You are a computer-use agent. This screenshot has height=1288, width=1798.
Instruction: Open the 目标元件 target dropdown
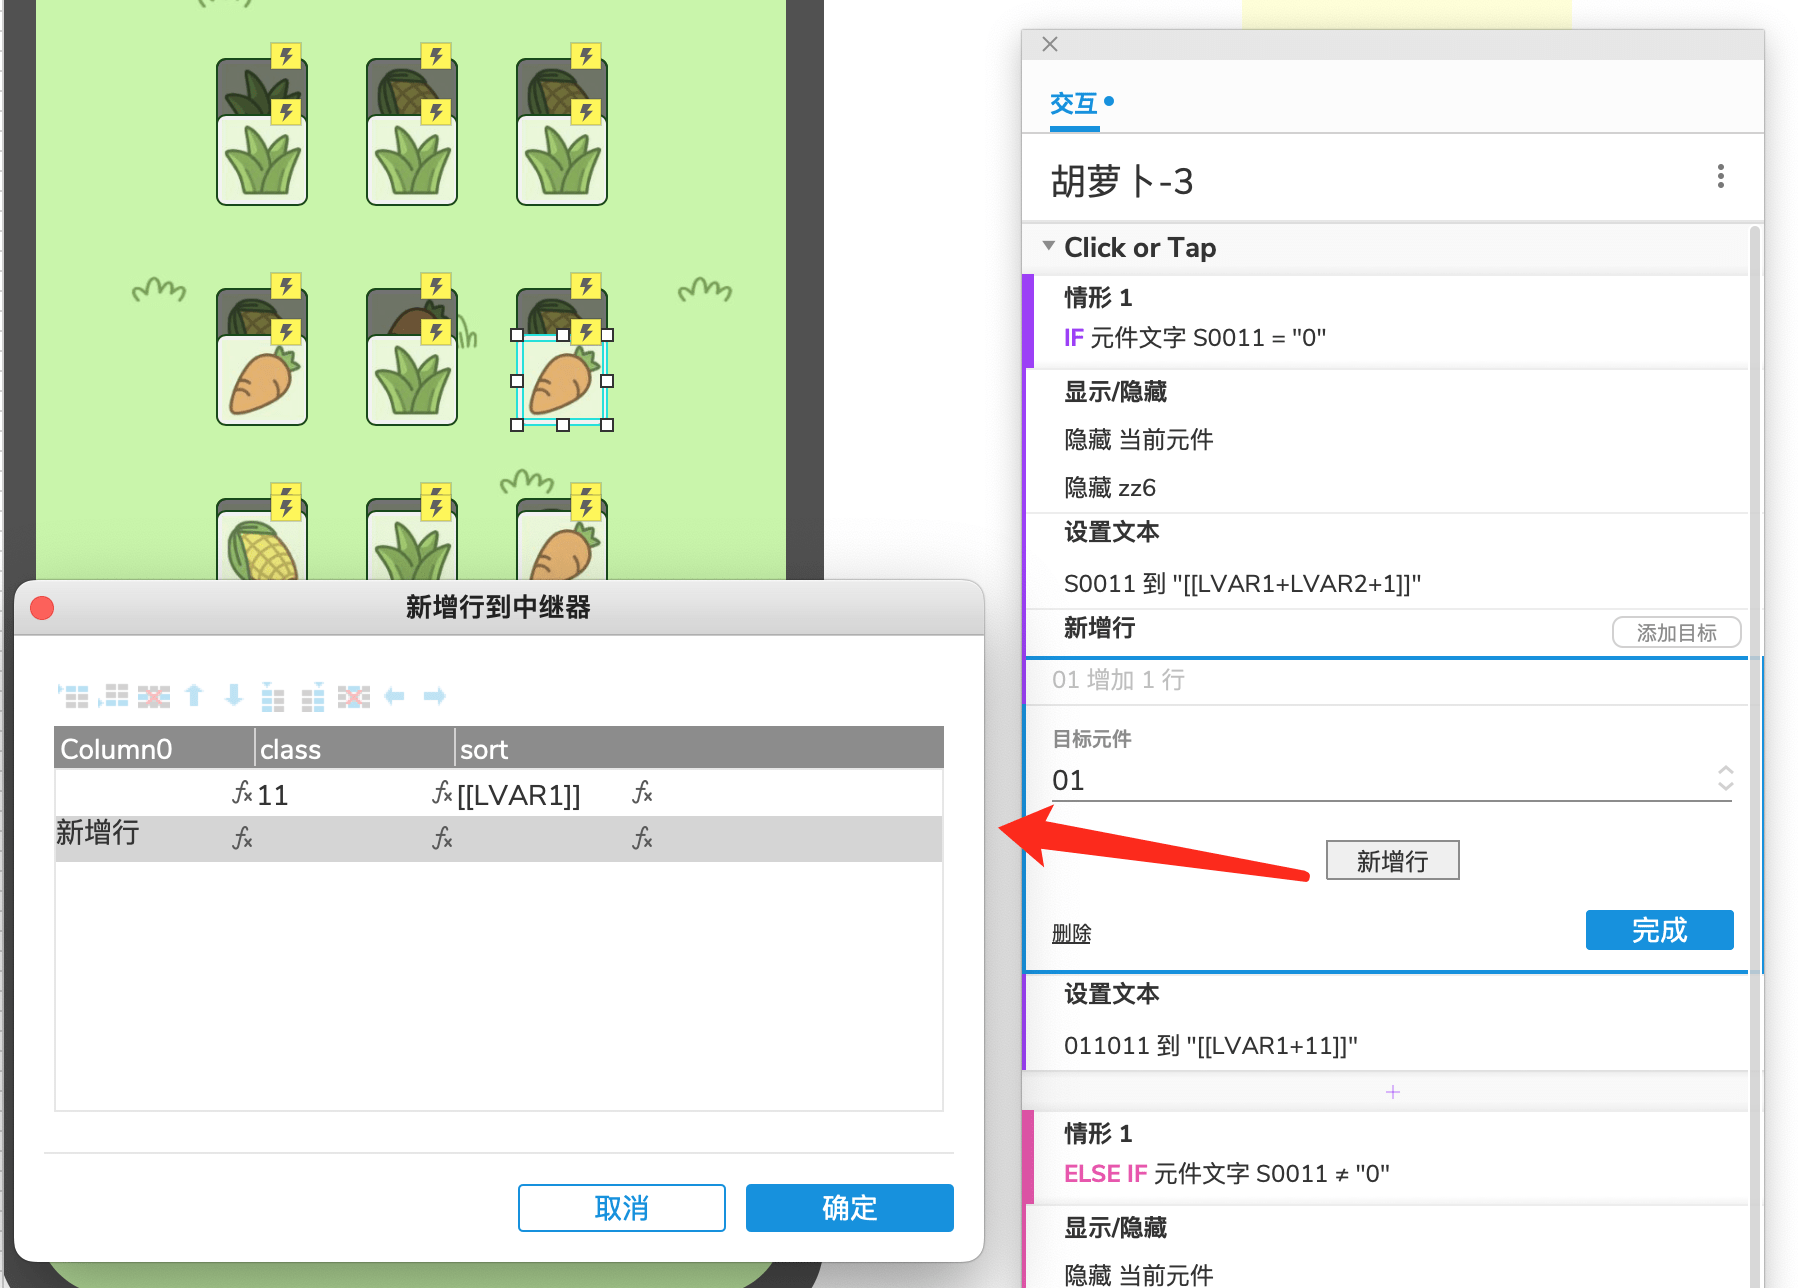click(1724, 779)
